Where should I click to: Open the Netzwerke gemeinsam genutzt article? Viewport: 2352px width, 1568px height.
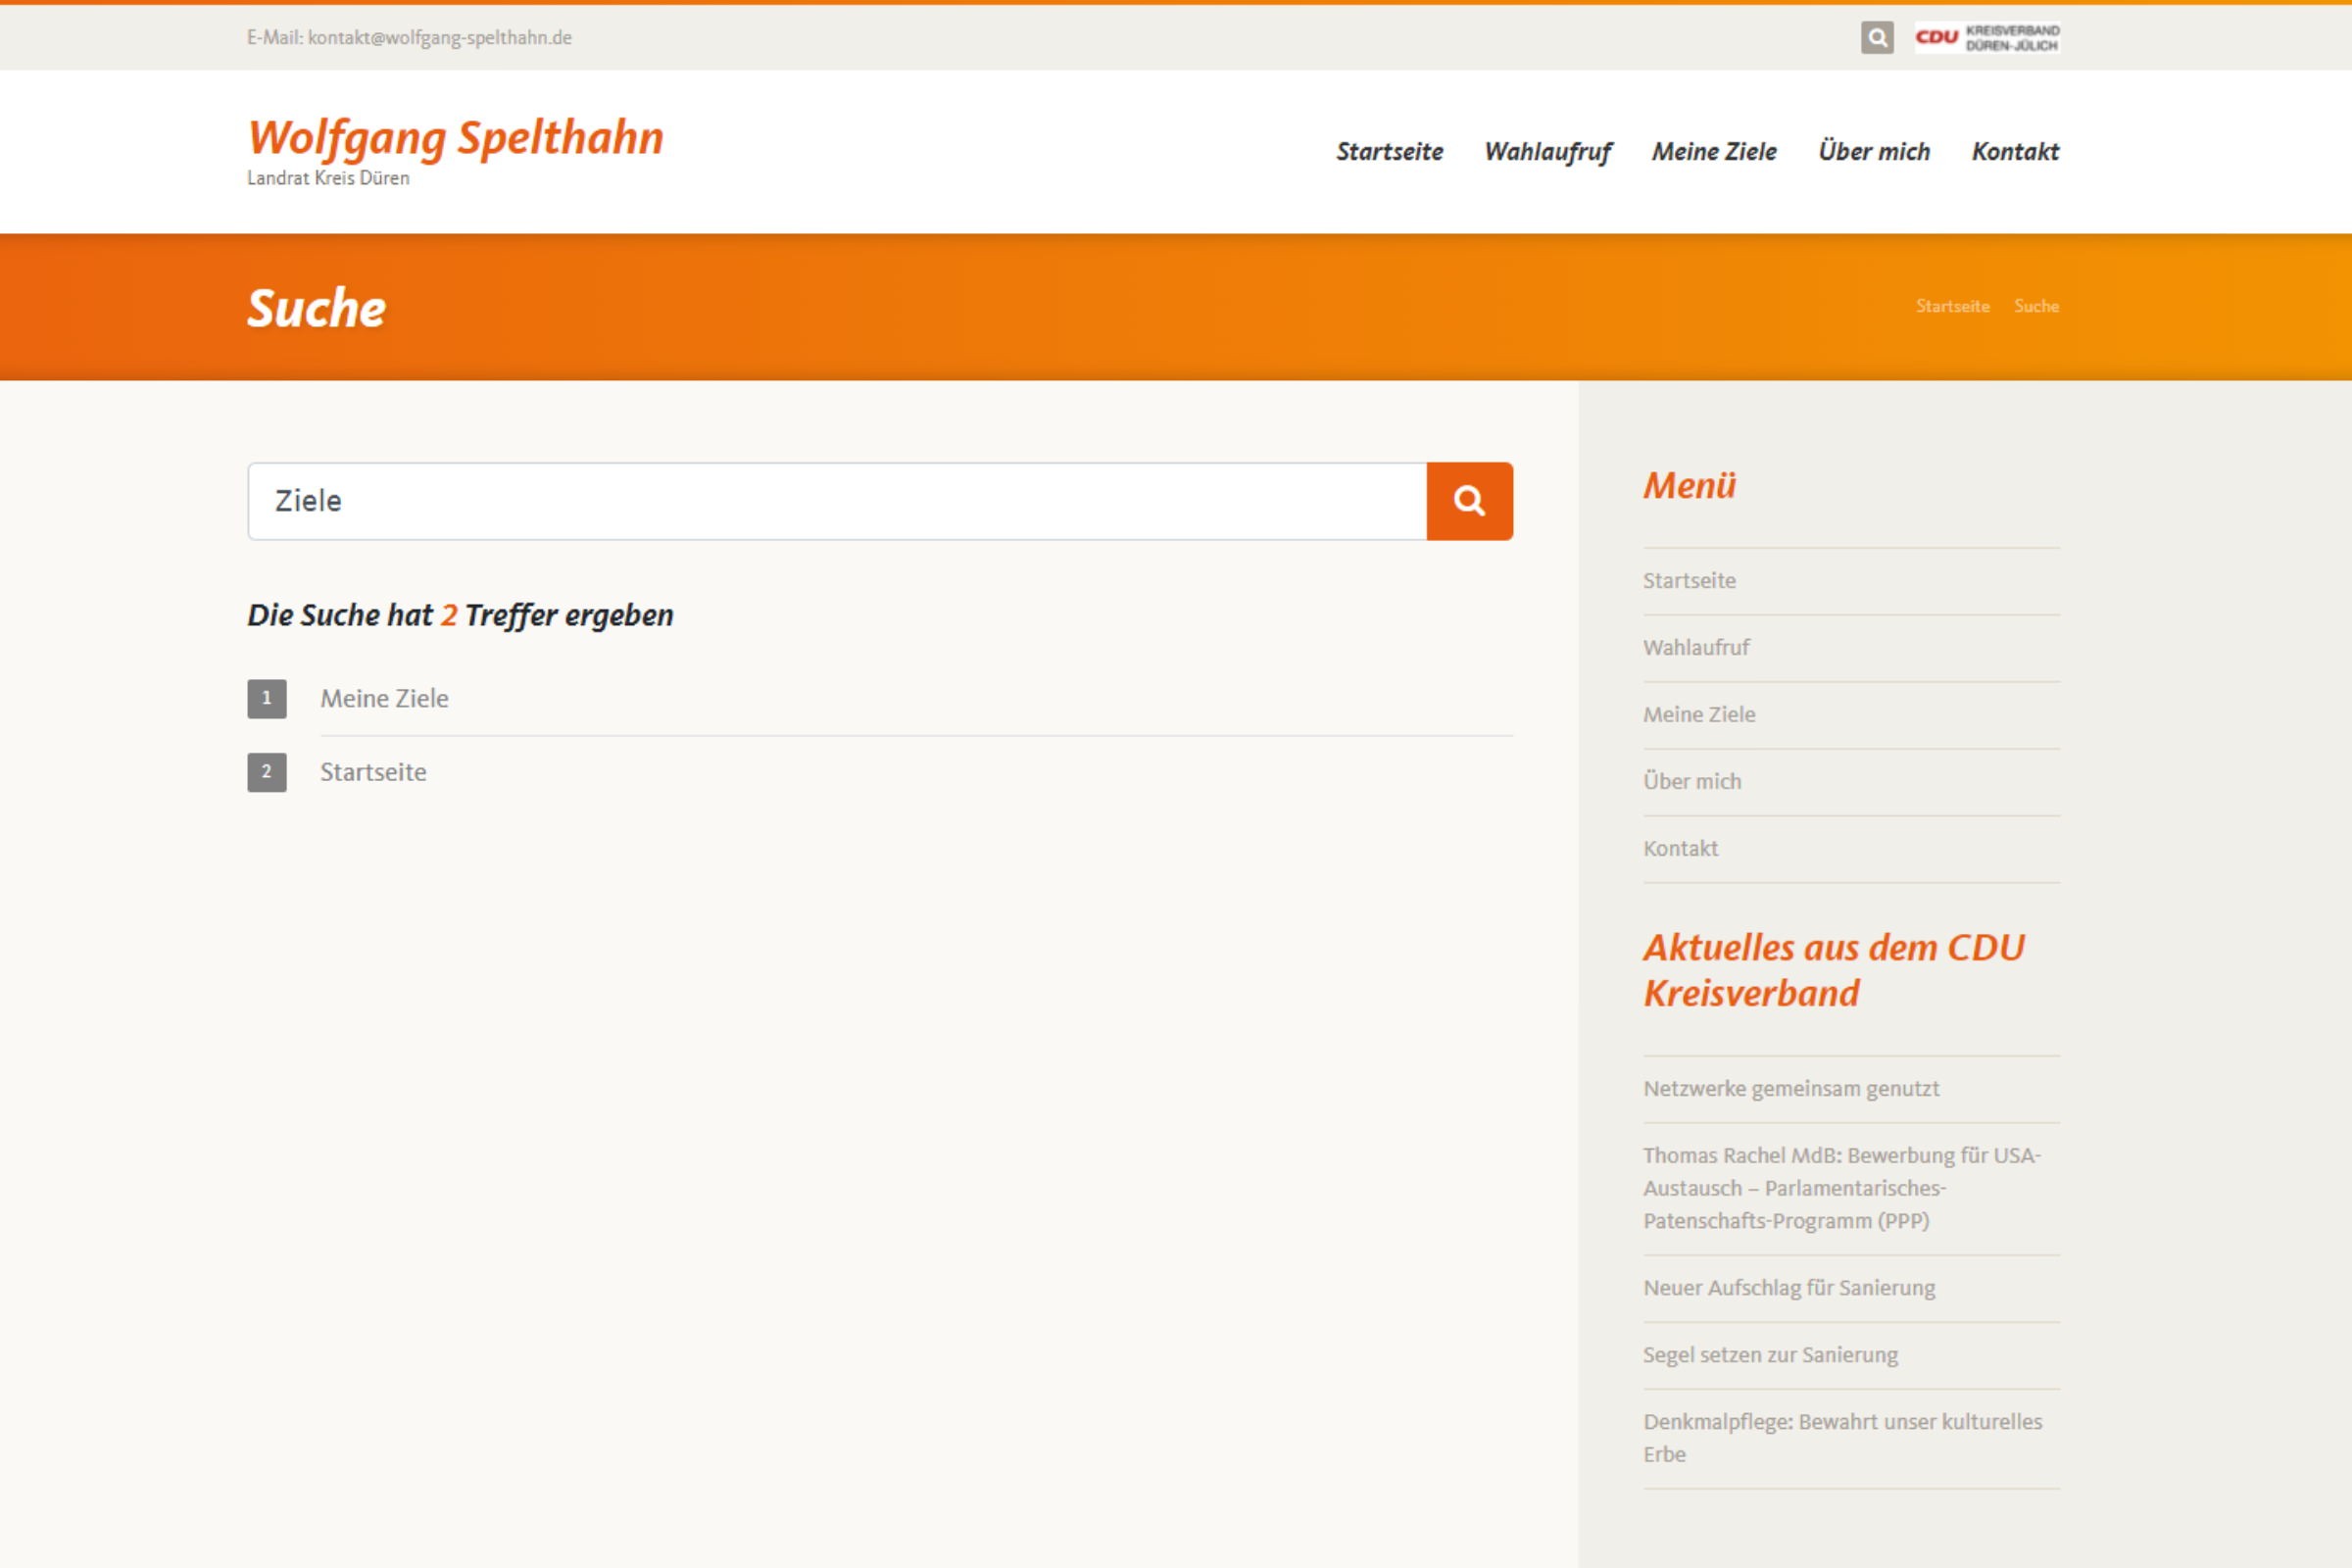(x=1790, y=1088)
